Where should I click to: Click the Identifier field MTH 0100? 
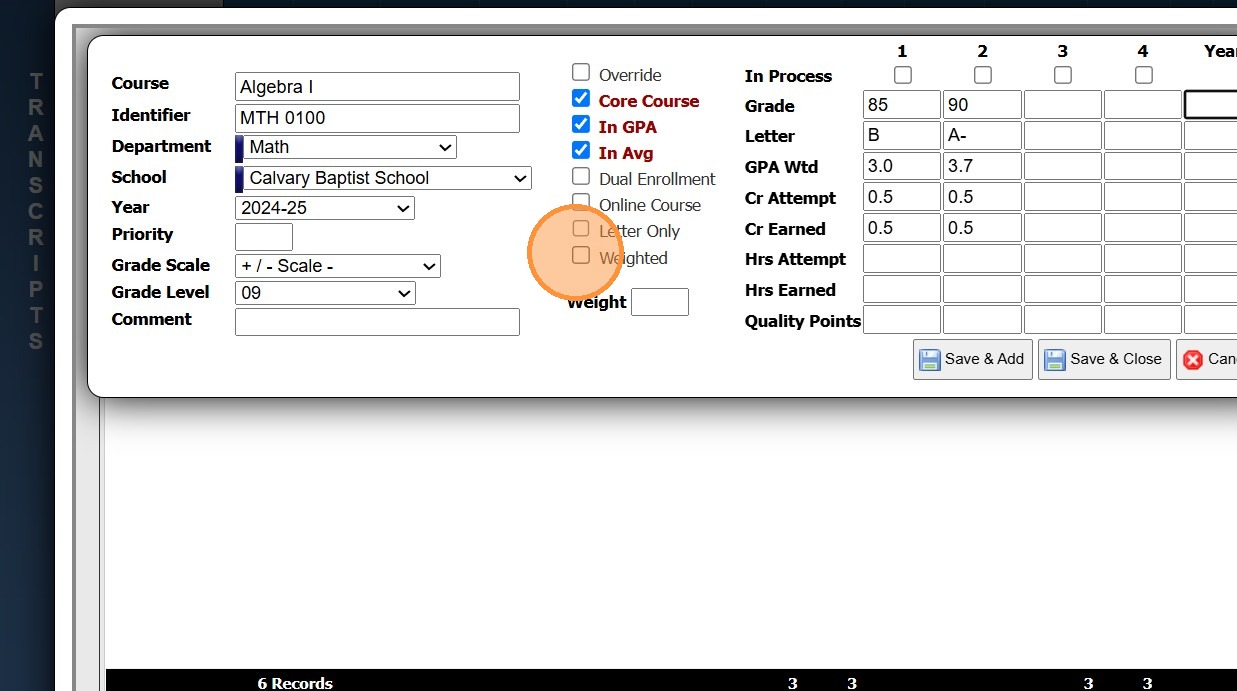coord(377,118)
